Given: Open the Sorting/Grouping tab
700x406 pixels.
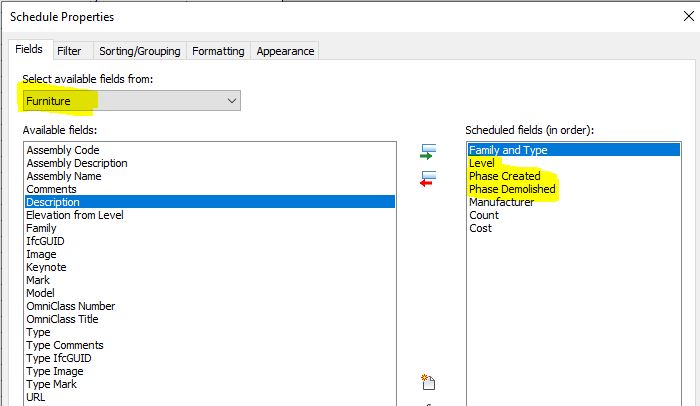Looking at the screenshot, I should click(x=140, y=51).
